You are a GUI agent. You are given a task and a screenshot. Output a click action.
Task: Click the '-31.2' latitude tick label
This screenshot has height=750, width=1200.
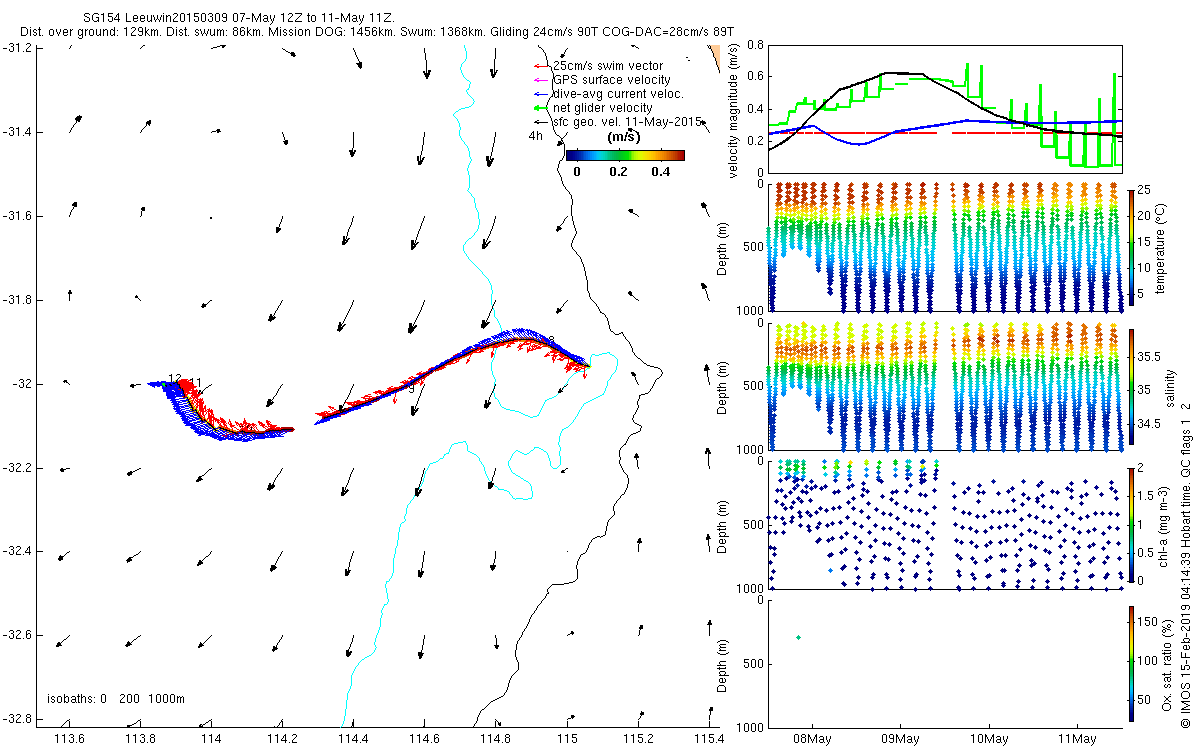[16, 48]
